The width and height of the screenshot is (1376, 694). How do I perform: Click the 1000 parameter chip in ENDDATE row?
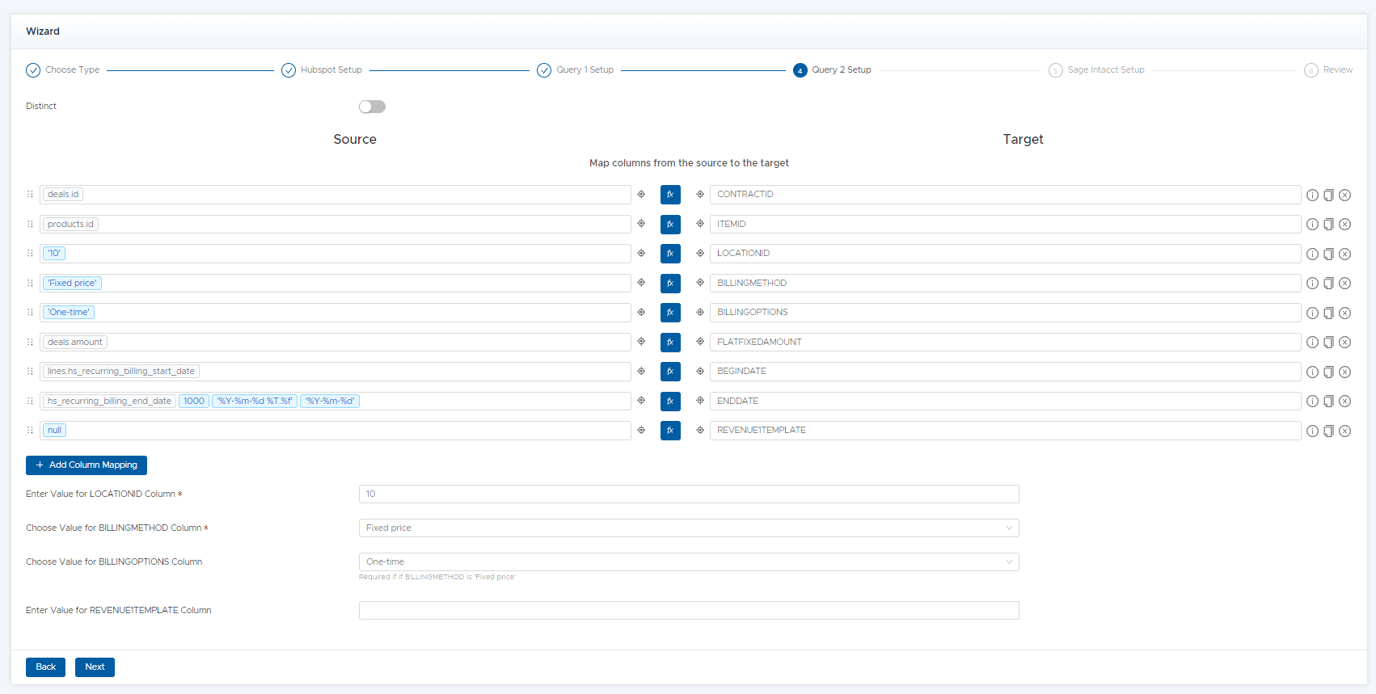click(194, 401)
